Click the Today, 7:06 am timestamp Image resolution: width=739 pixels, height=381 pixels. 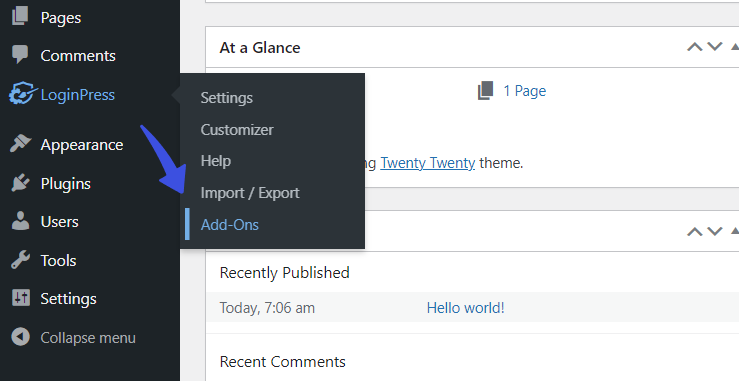click(x=267, y=308)
